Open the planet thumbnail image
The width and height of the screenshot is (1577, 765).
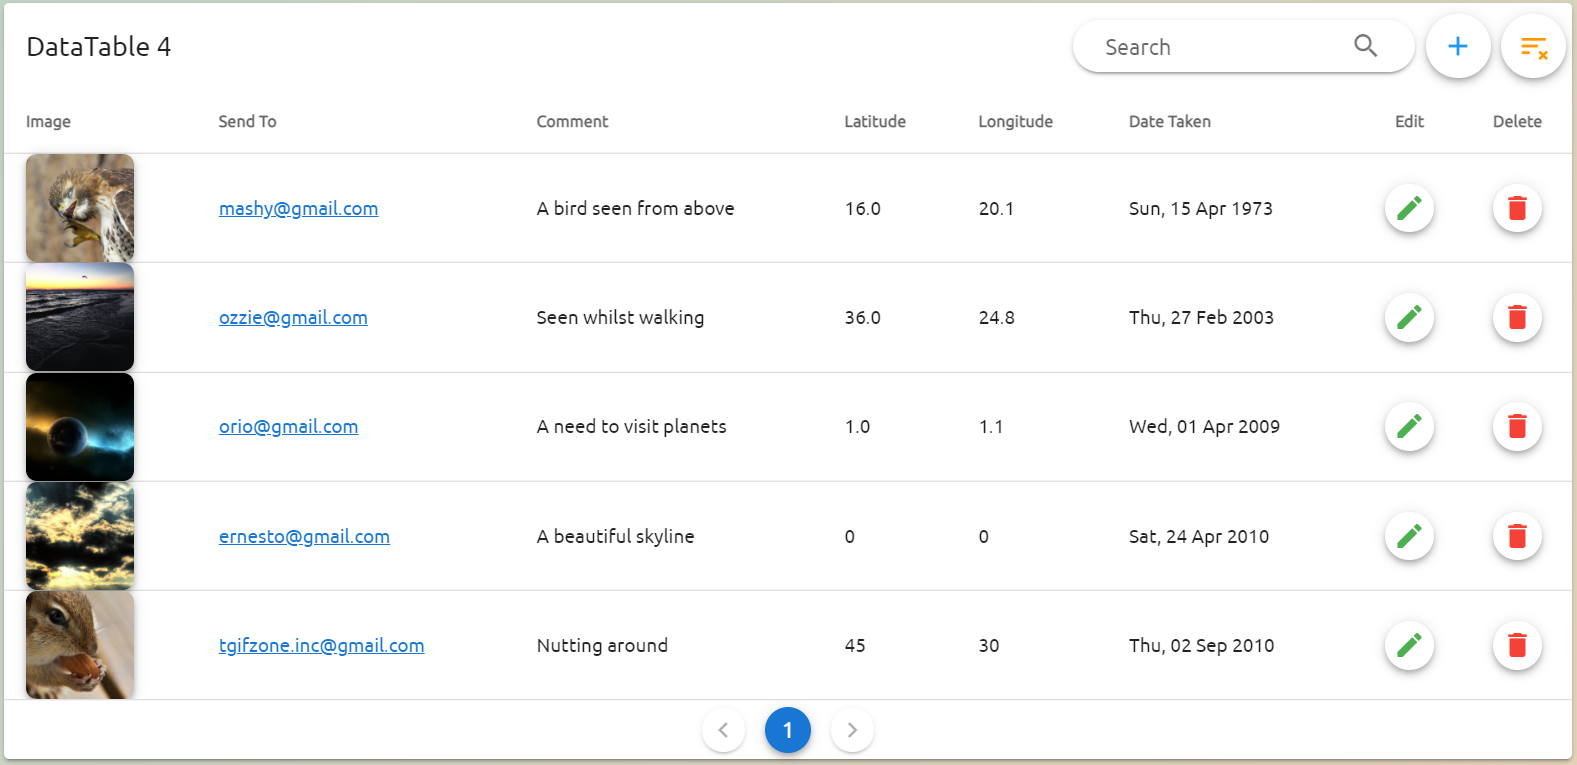pyautogui.click(x=80, y=426)
